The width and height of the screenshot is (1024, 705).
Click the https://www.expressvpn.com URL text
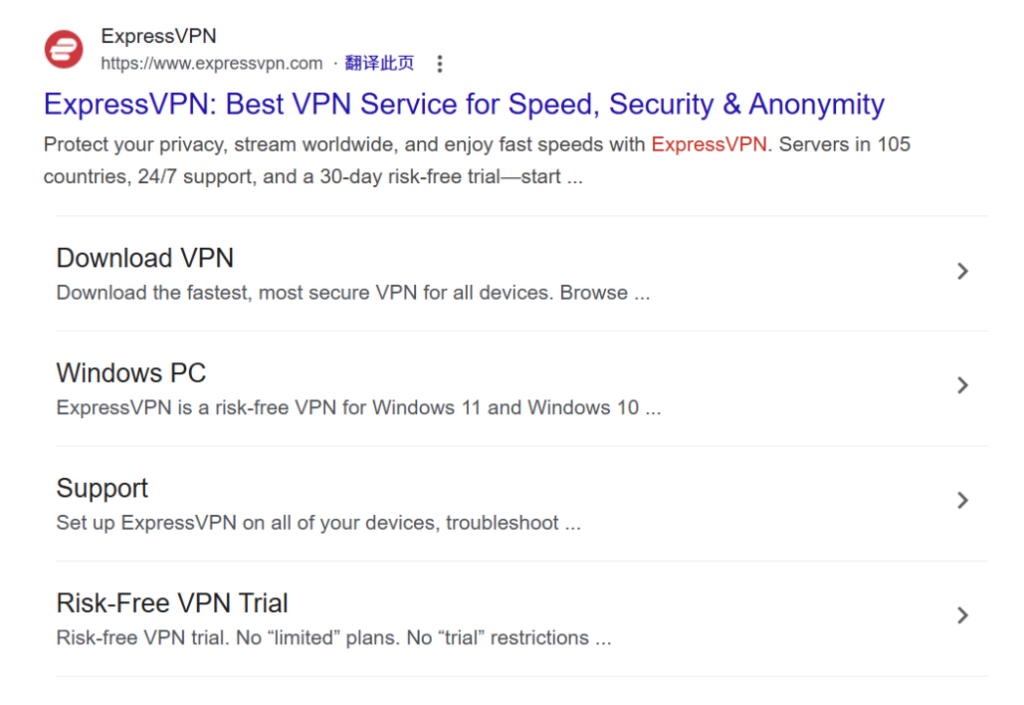pos(212,63)
